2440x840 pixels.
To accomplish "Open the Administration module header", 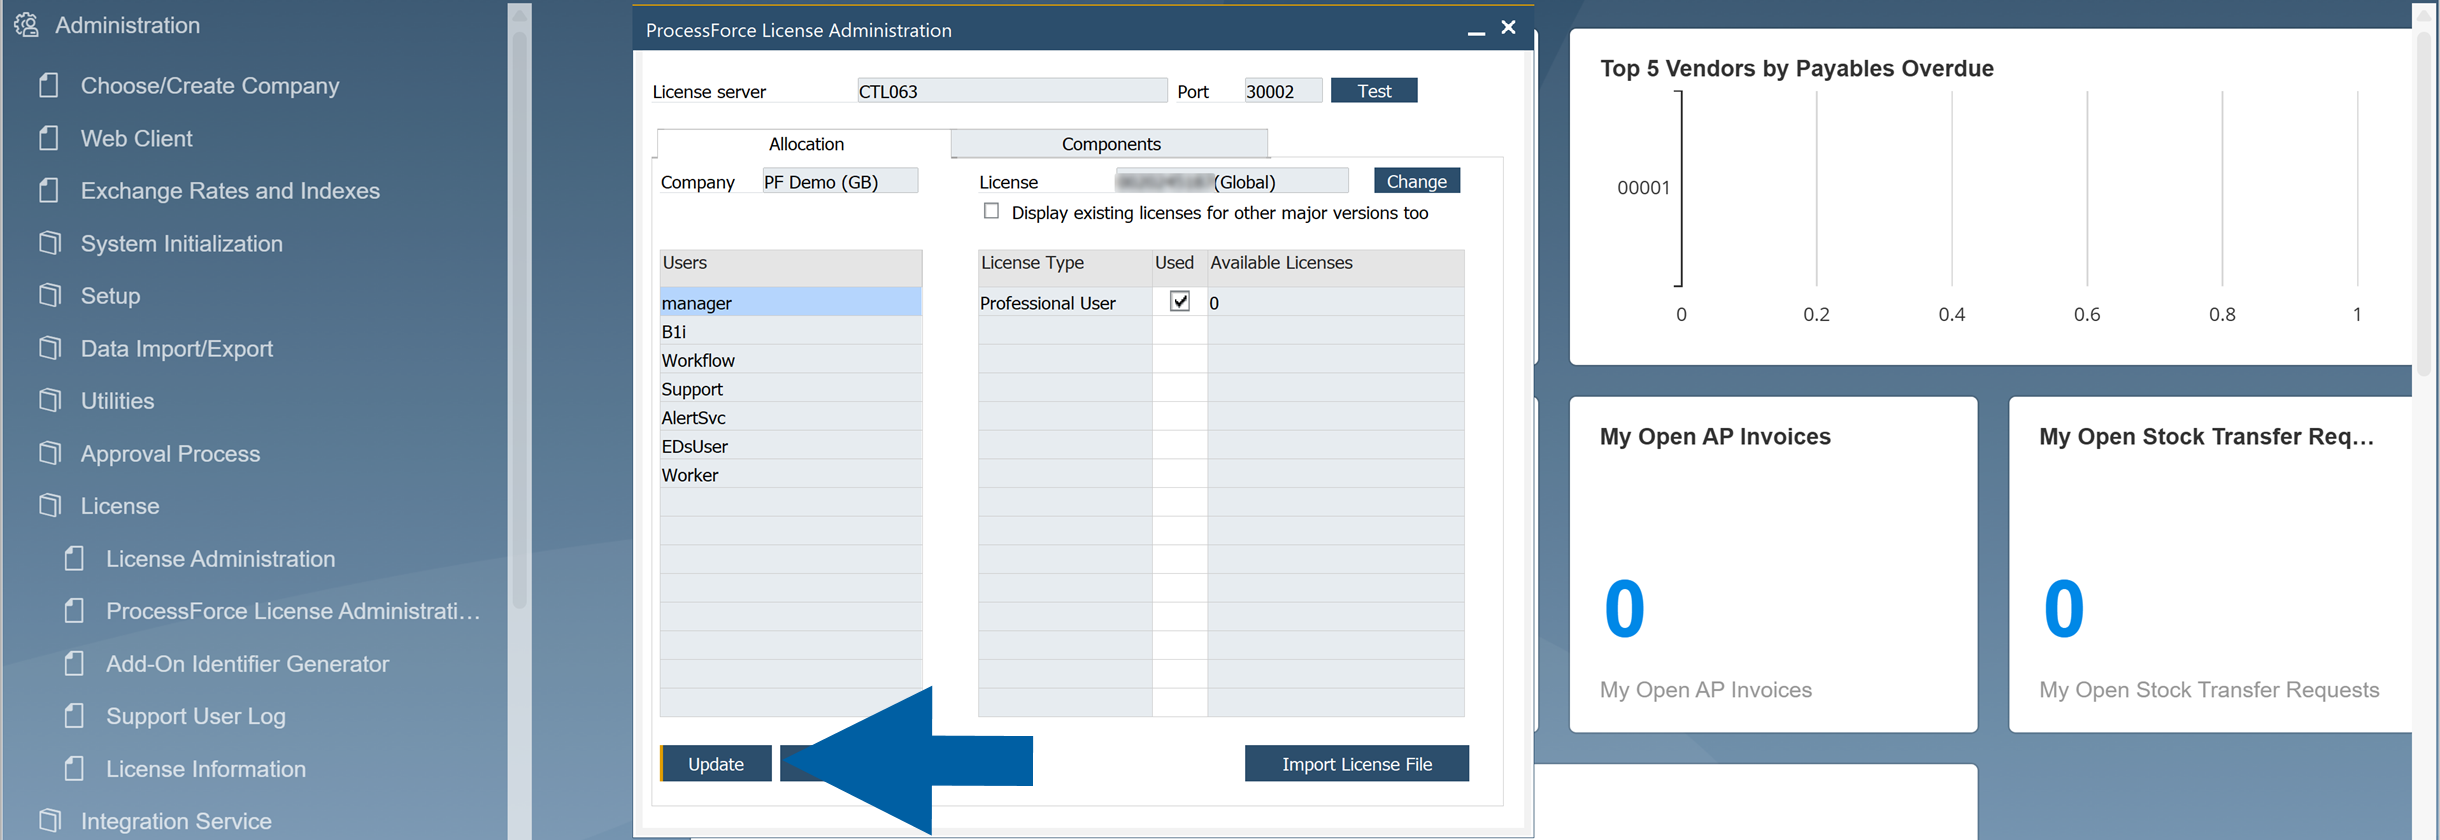I will point(127,25).
